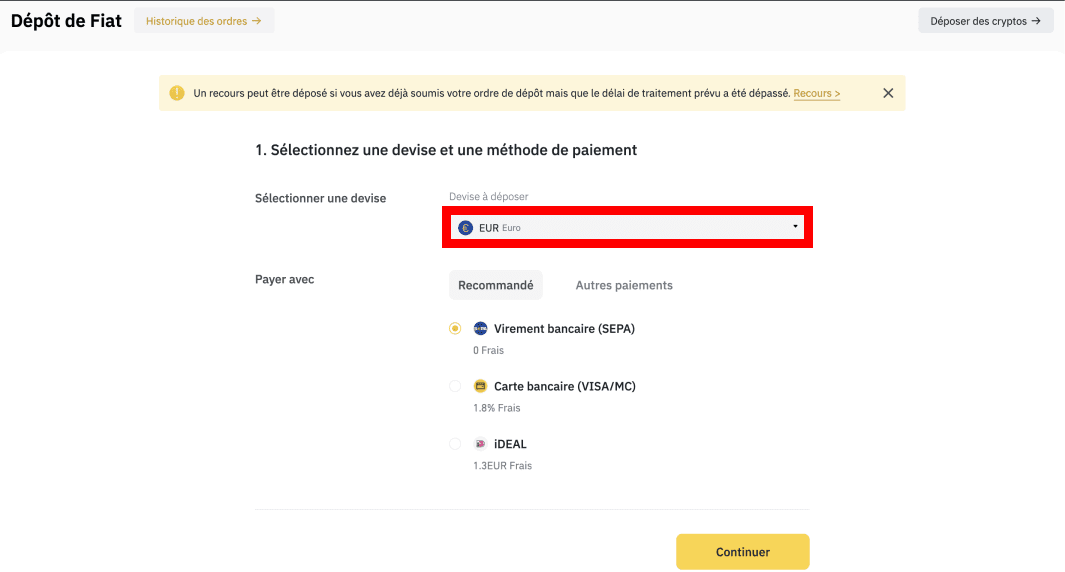
Task: Open Historique des ordres button
Action: [x=204, y=21]
